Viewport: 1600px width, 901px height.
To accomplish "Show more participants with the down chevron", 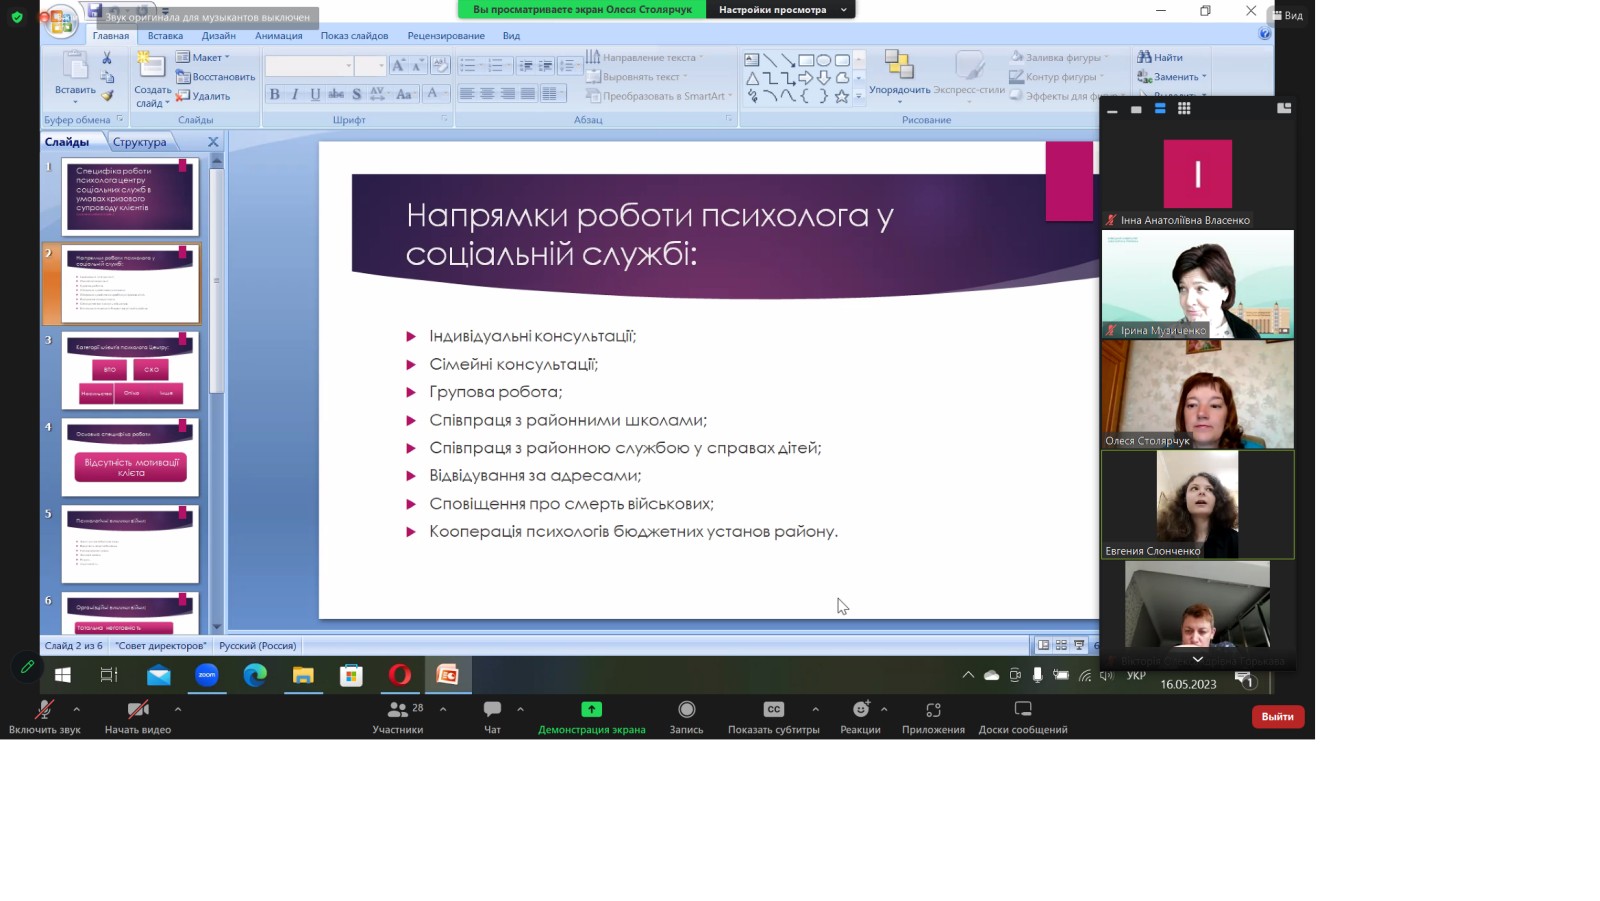I will (1197, 659).
